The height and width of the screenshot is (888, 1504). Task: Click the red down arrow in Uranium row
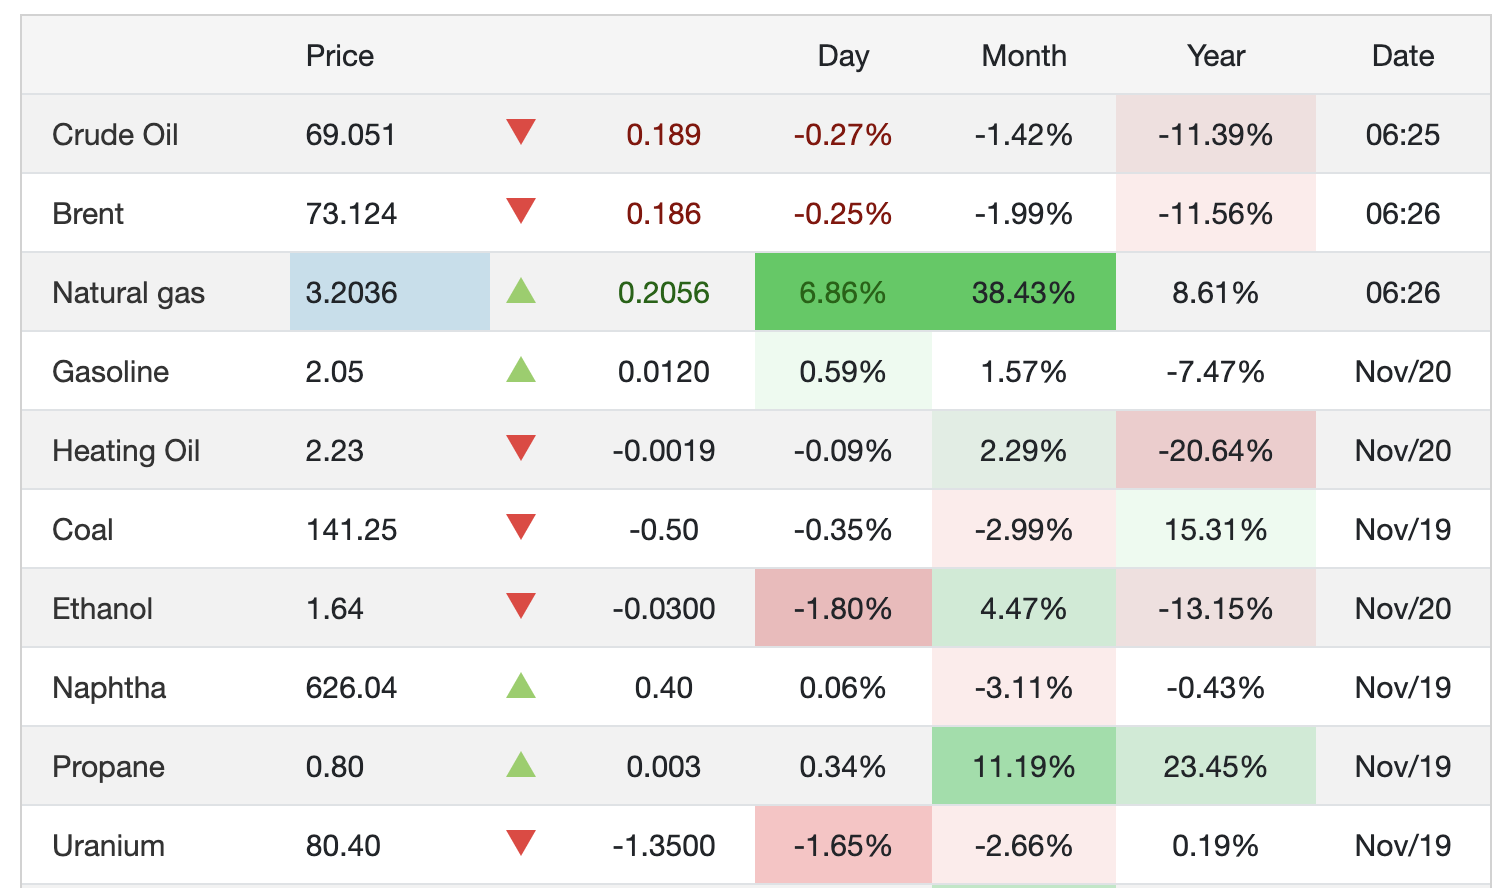click(x=521, y=843)
